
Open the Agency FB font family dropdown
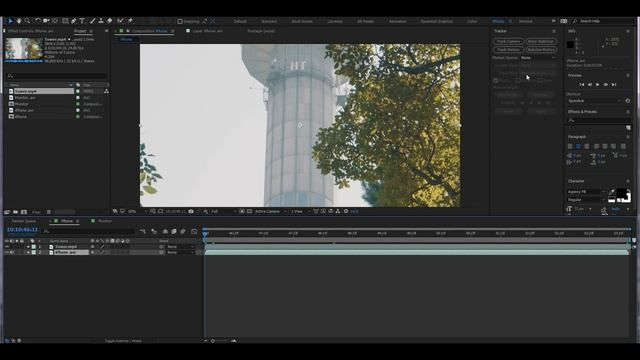(587, 192)
